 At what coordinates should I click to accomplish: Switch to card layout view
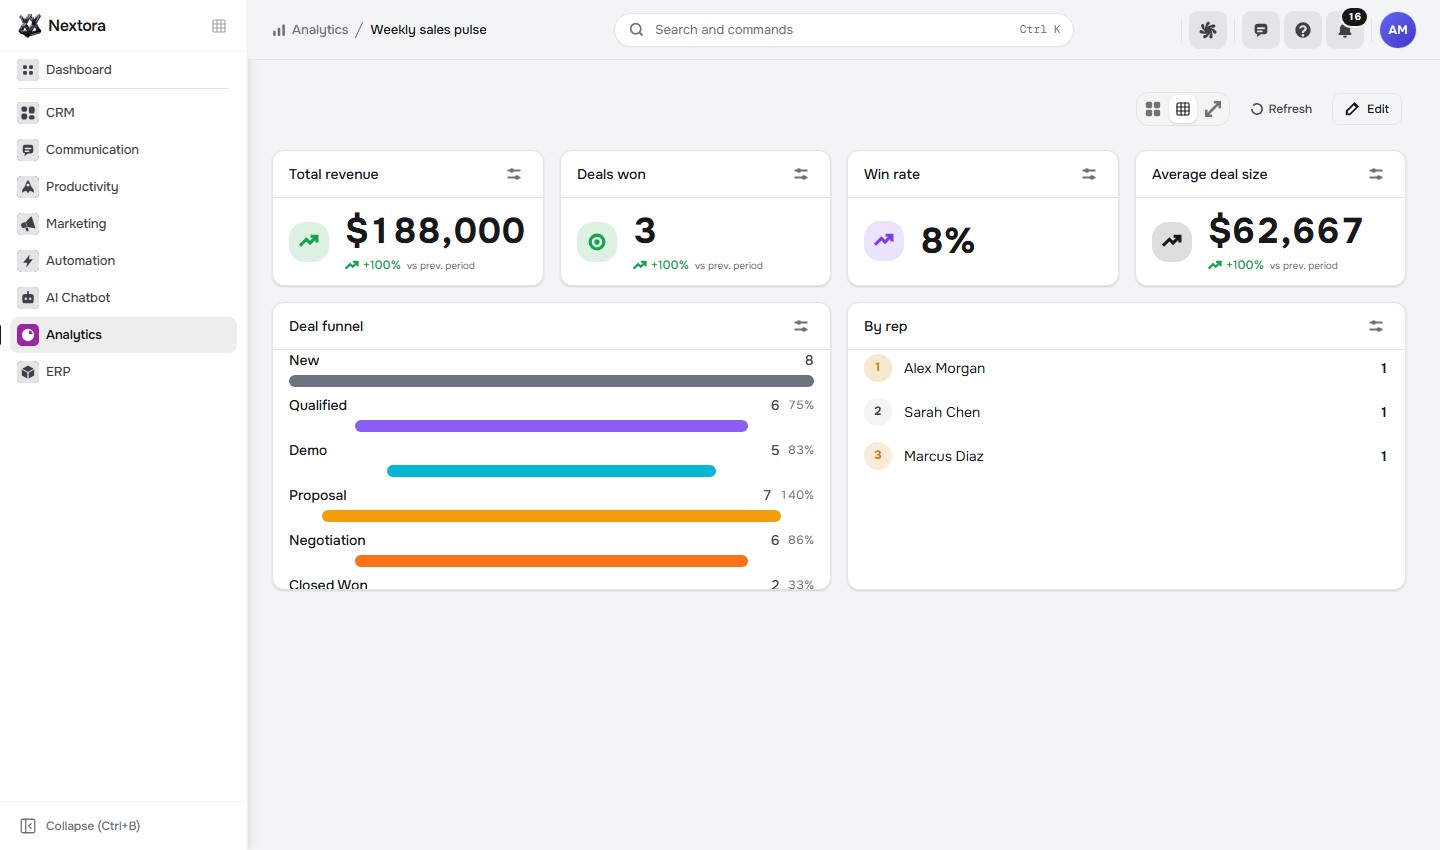pyautogui.click(x=1153, y=109)
